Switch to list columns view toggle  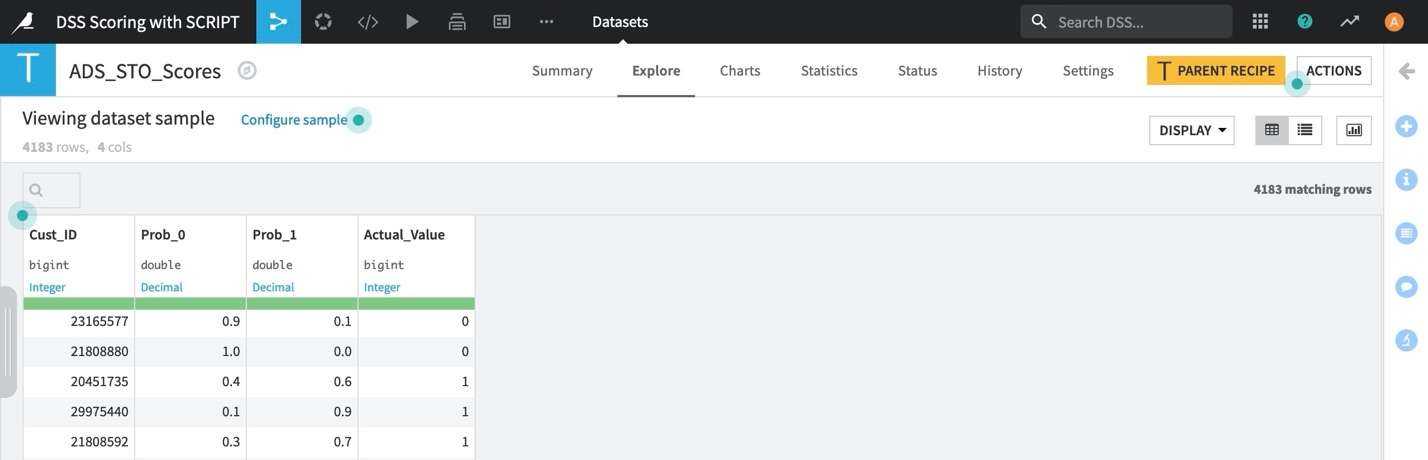tap(1305, 130)
